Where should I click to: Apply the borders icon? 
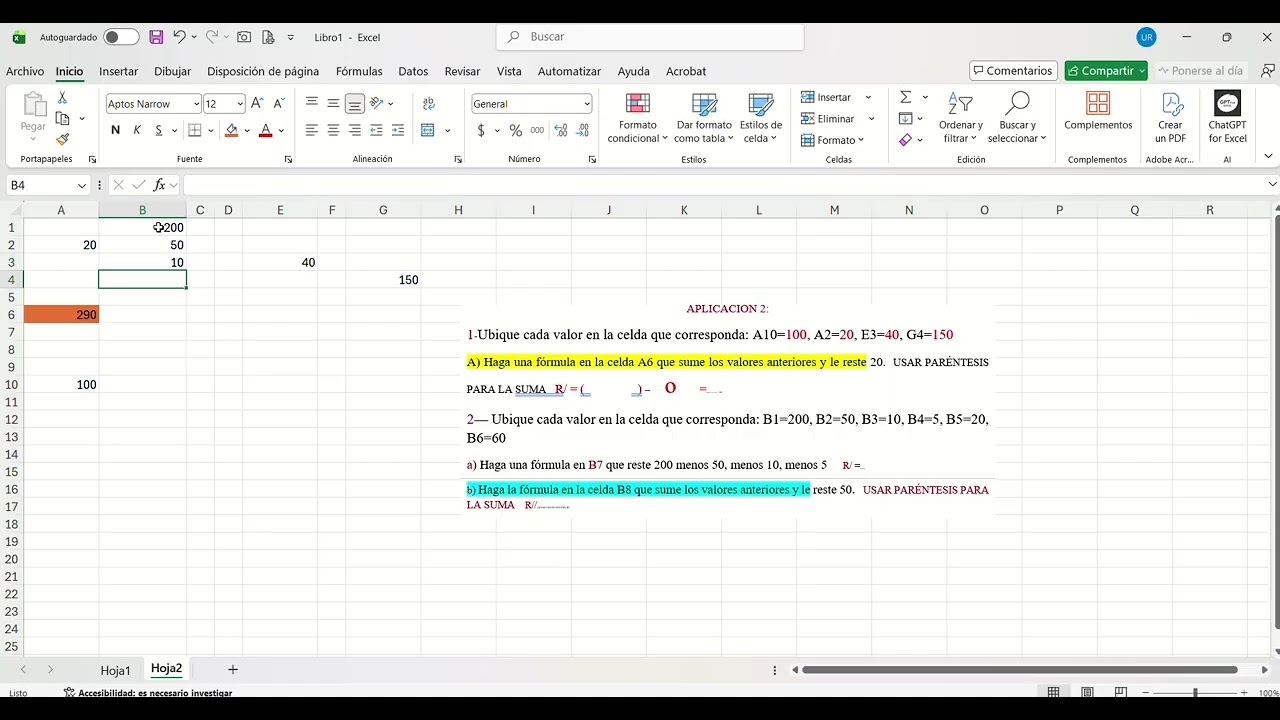tap(195, 130)
